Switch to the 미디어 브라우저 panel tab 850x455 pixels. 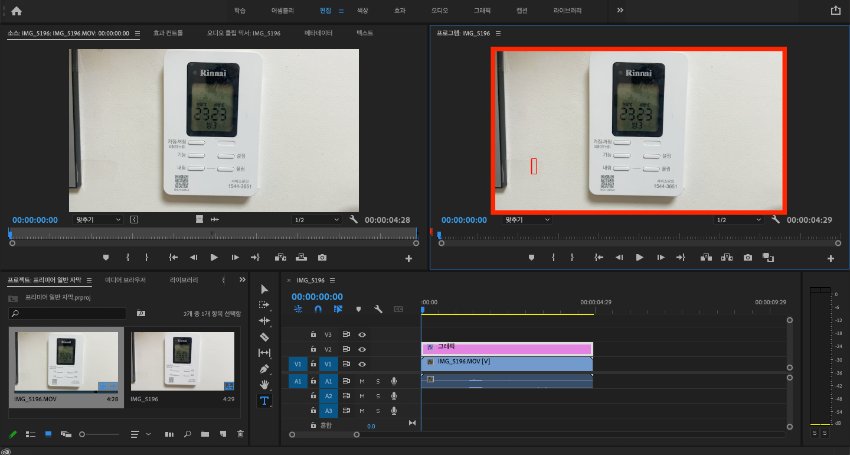click(x=126, y=280)
